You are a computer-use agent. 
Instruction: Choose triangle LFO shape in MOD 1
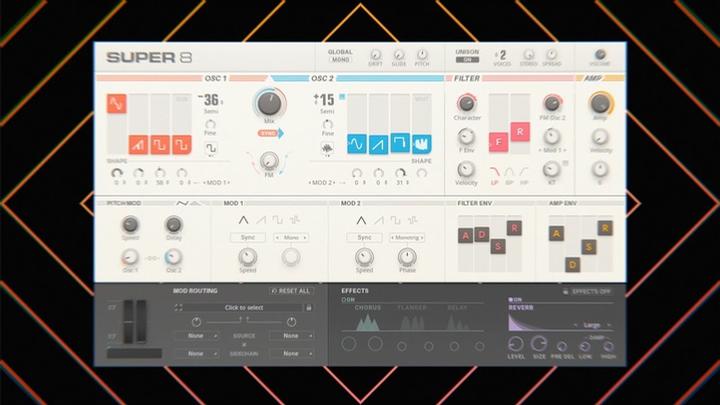(243, 220)
